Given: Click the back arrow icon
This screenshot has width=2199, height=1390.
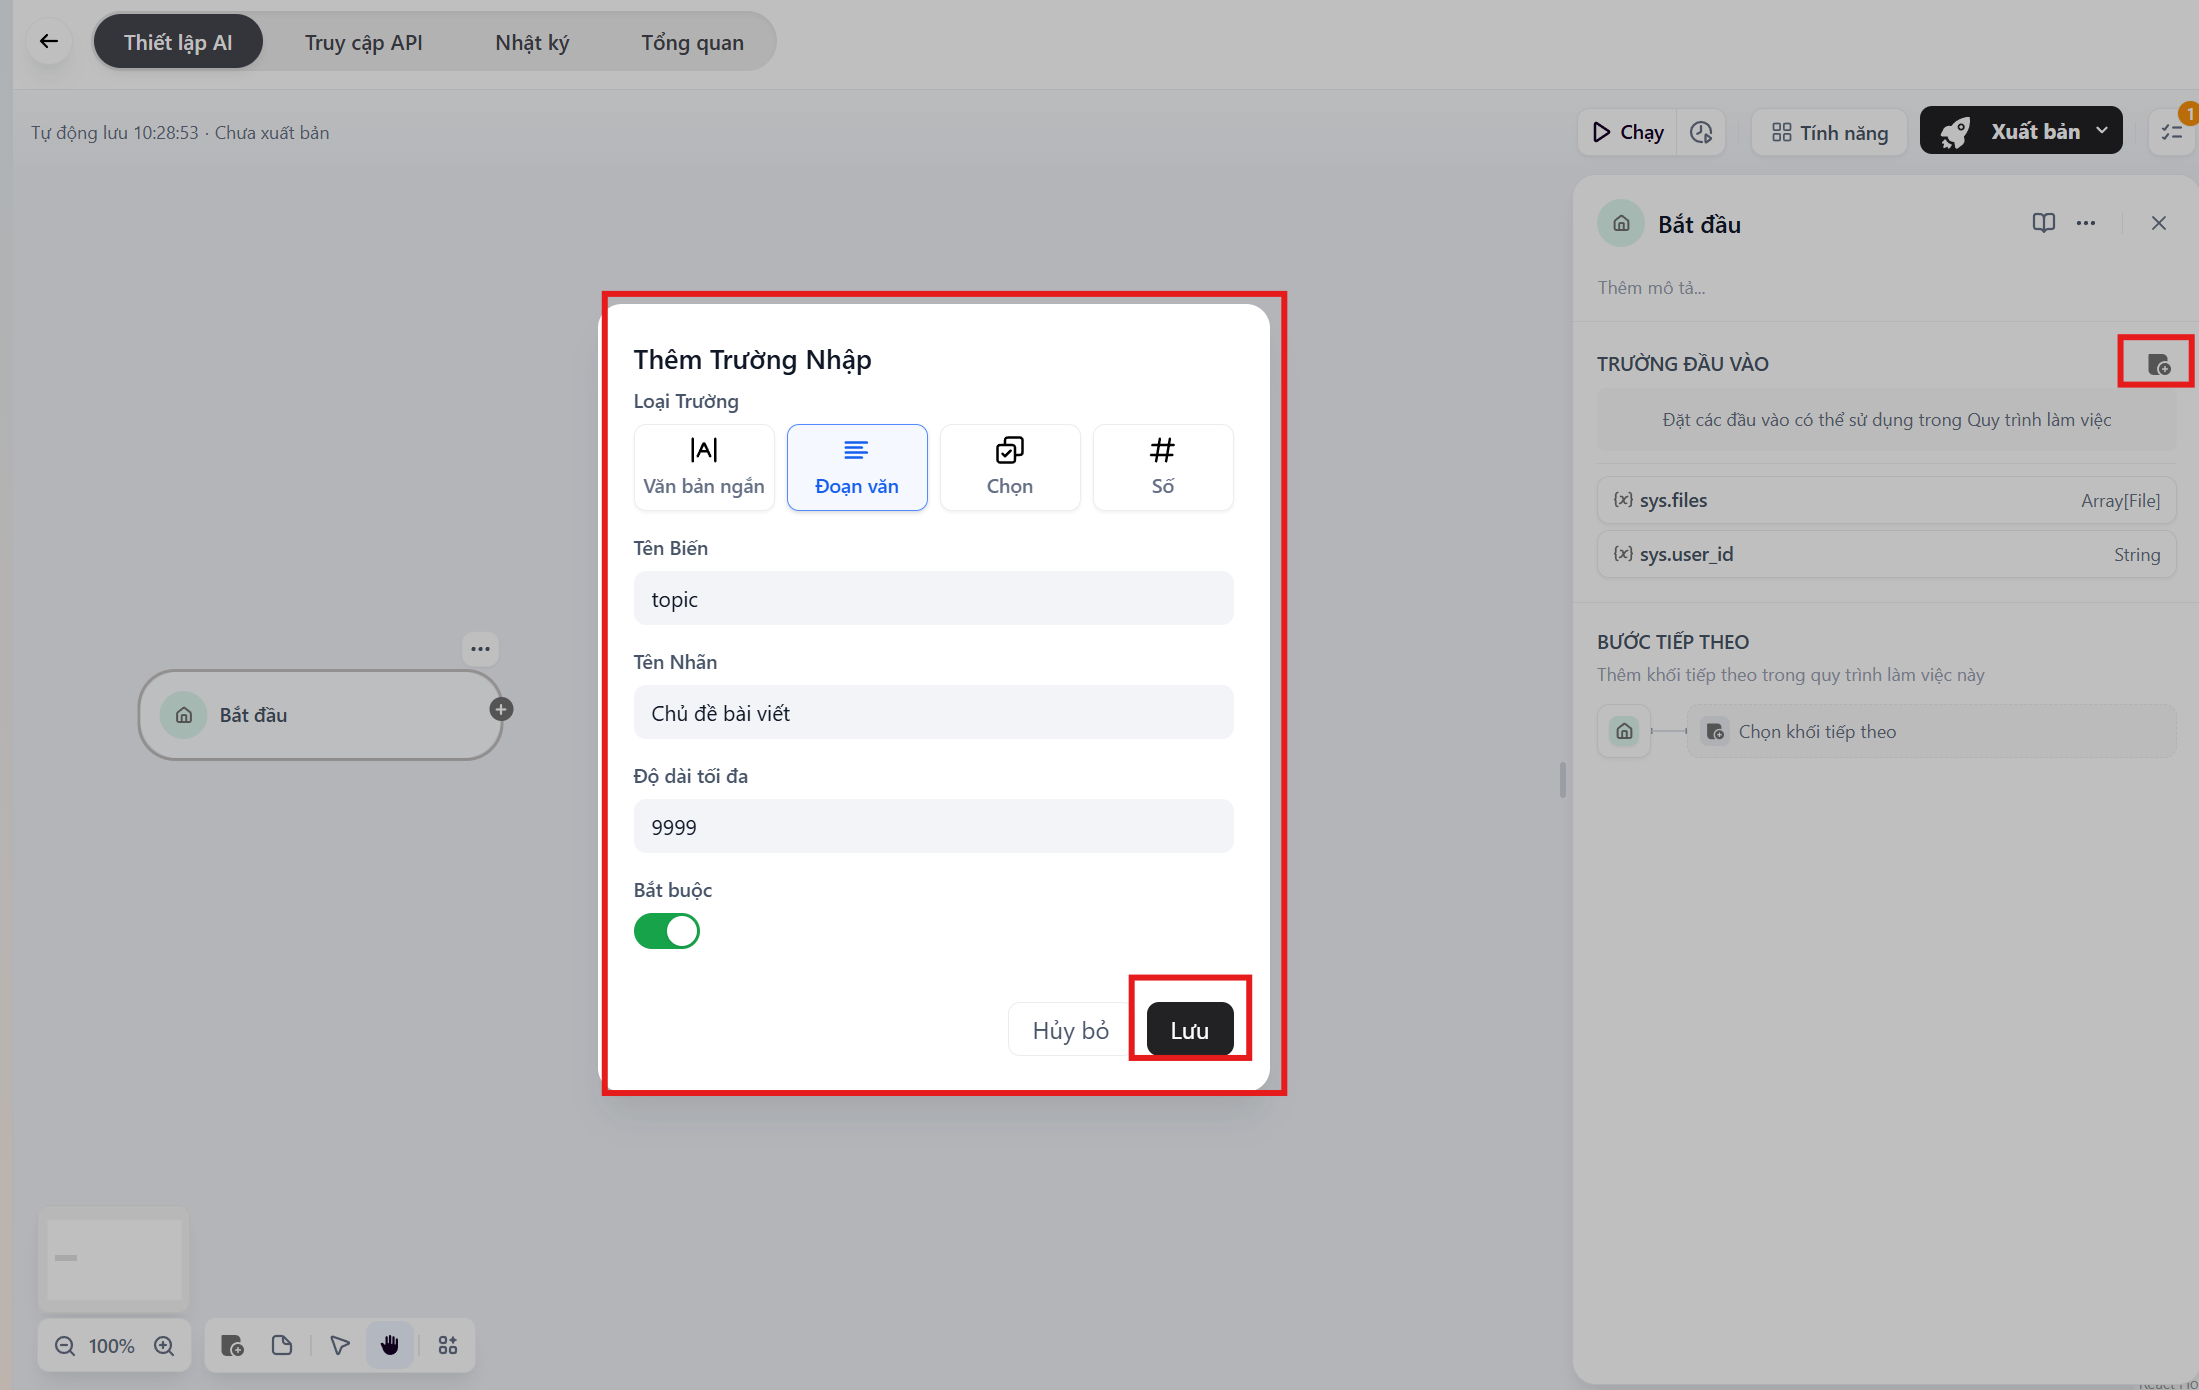Looking at the screenshot, I should click(49, 41).
